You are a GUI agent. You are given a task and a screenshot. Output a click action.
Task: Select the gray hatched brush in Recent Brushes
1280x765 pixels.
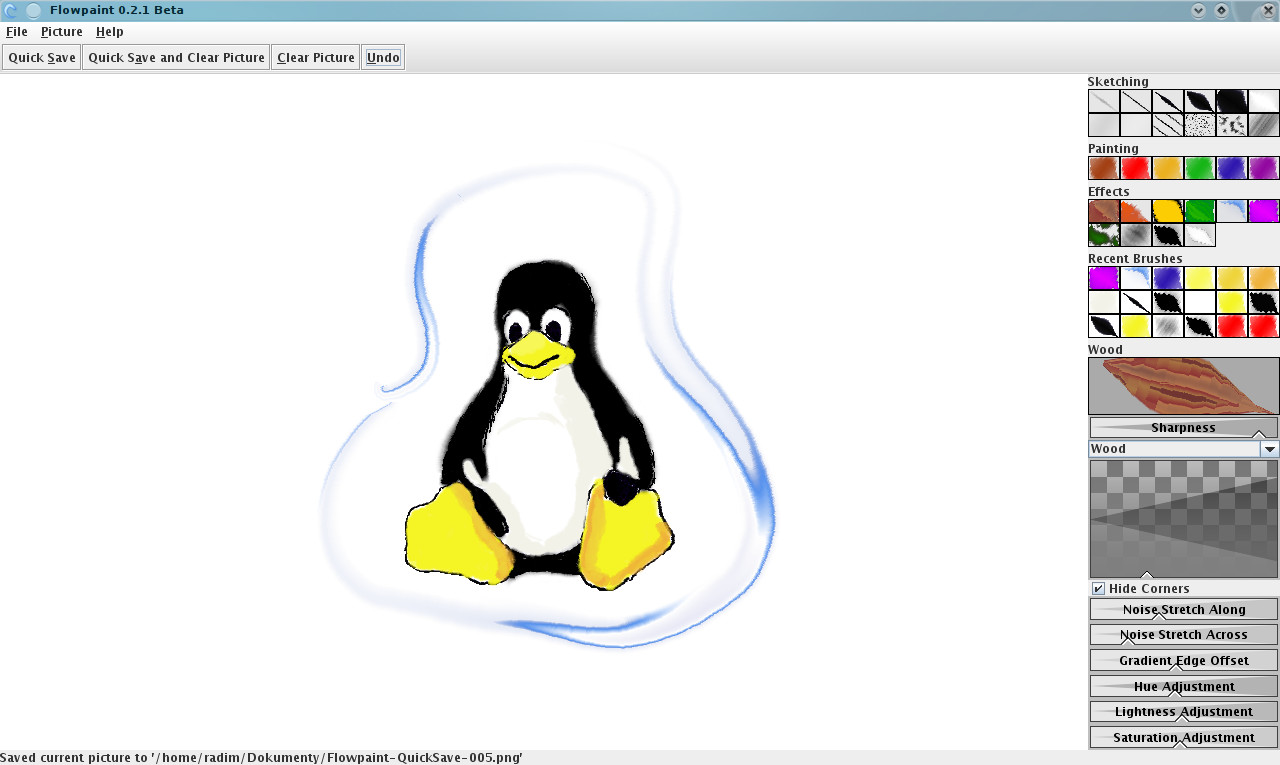(1168, 326)
